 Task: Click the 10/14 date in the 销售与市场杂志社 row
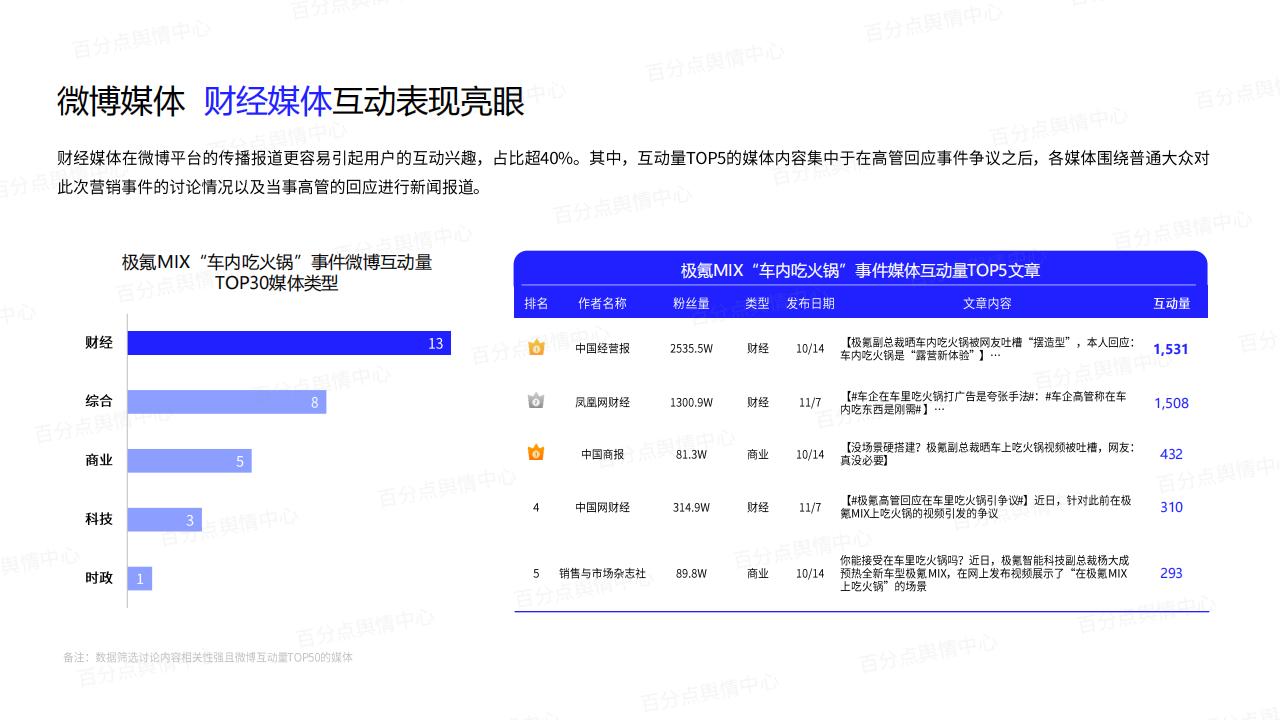click(810, 573)
